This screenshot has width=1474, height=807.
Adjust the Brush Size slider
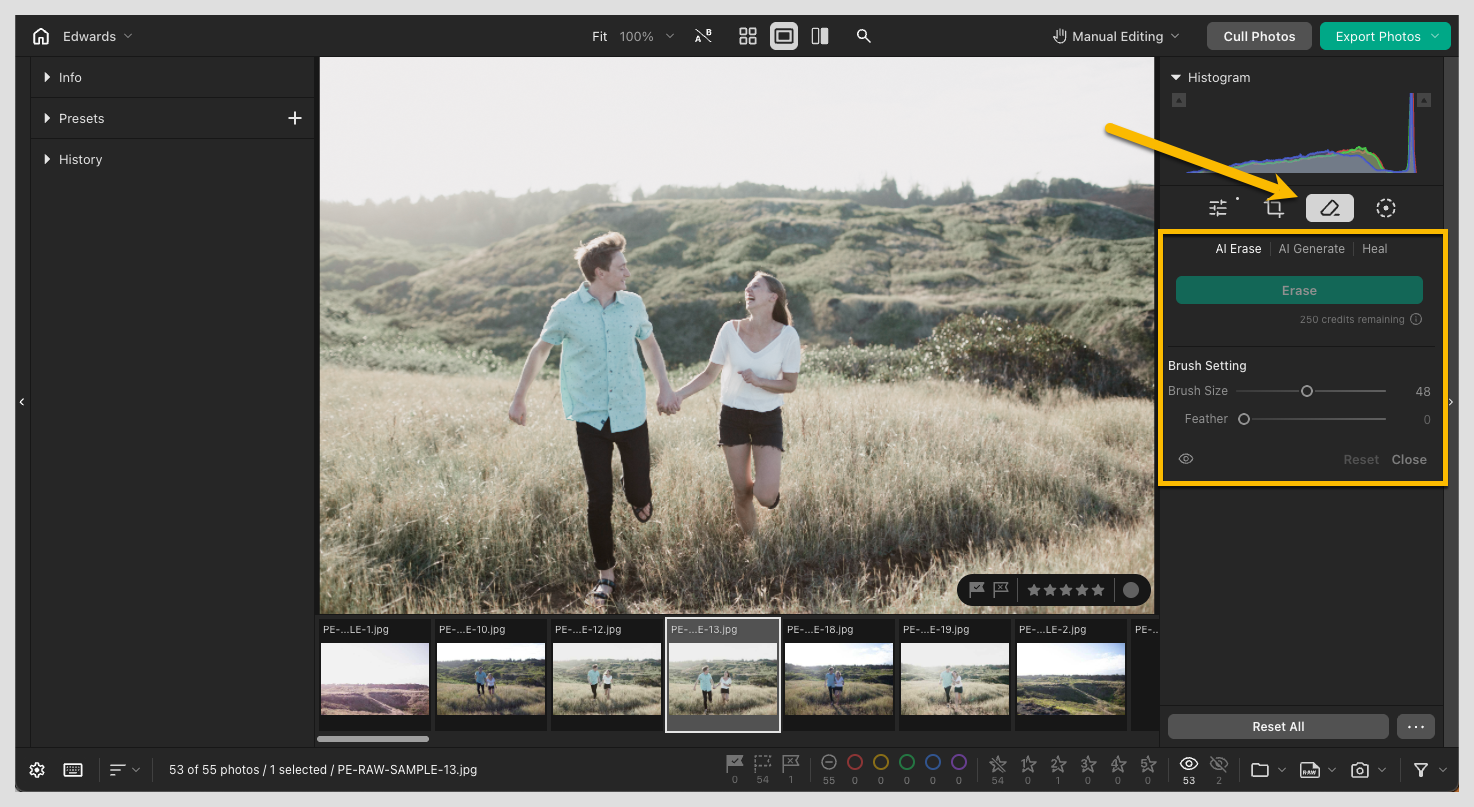[x=1310, y=391]
